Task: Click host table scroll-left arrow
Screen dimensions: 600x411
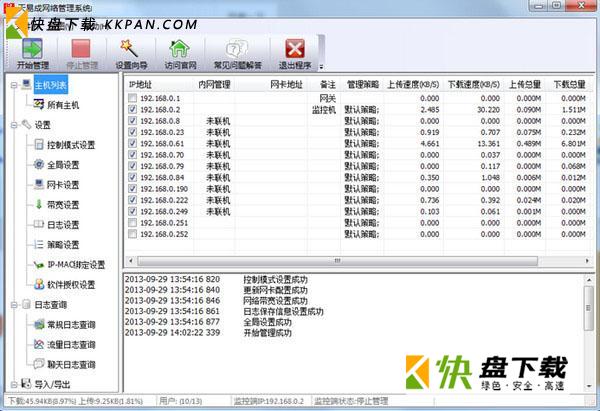Action: [131, 261]
